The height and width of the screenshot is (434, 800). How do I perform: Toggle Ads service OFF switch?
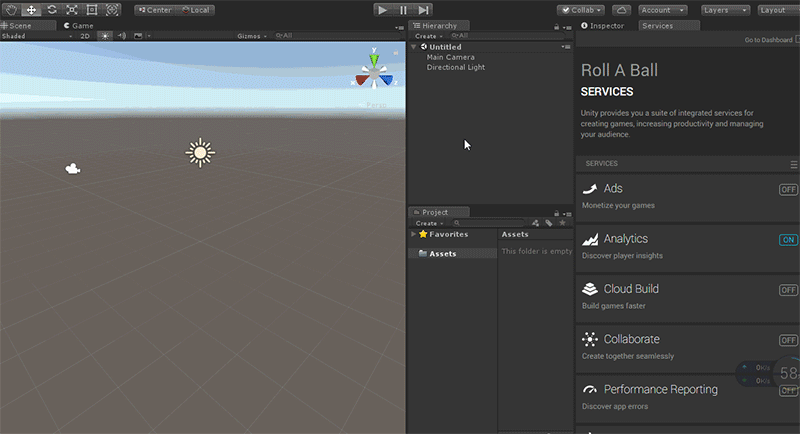[x=788, y=190]
